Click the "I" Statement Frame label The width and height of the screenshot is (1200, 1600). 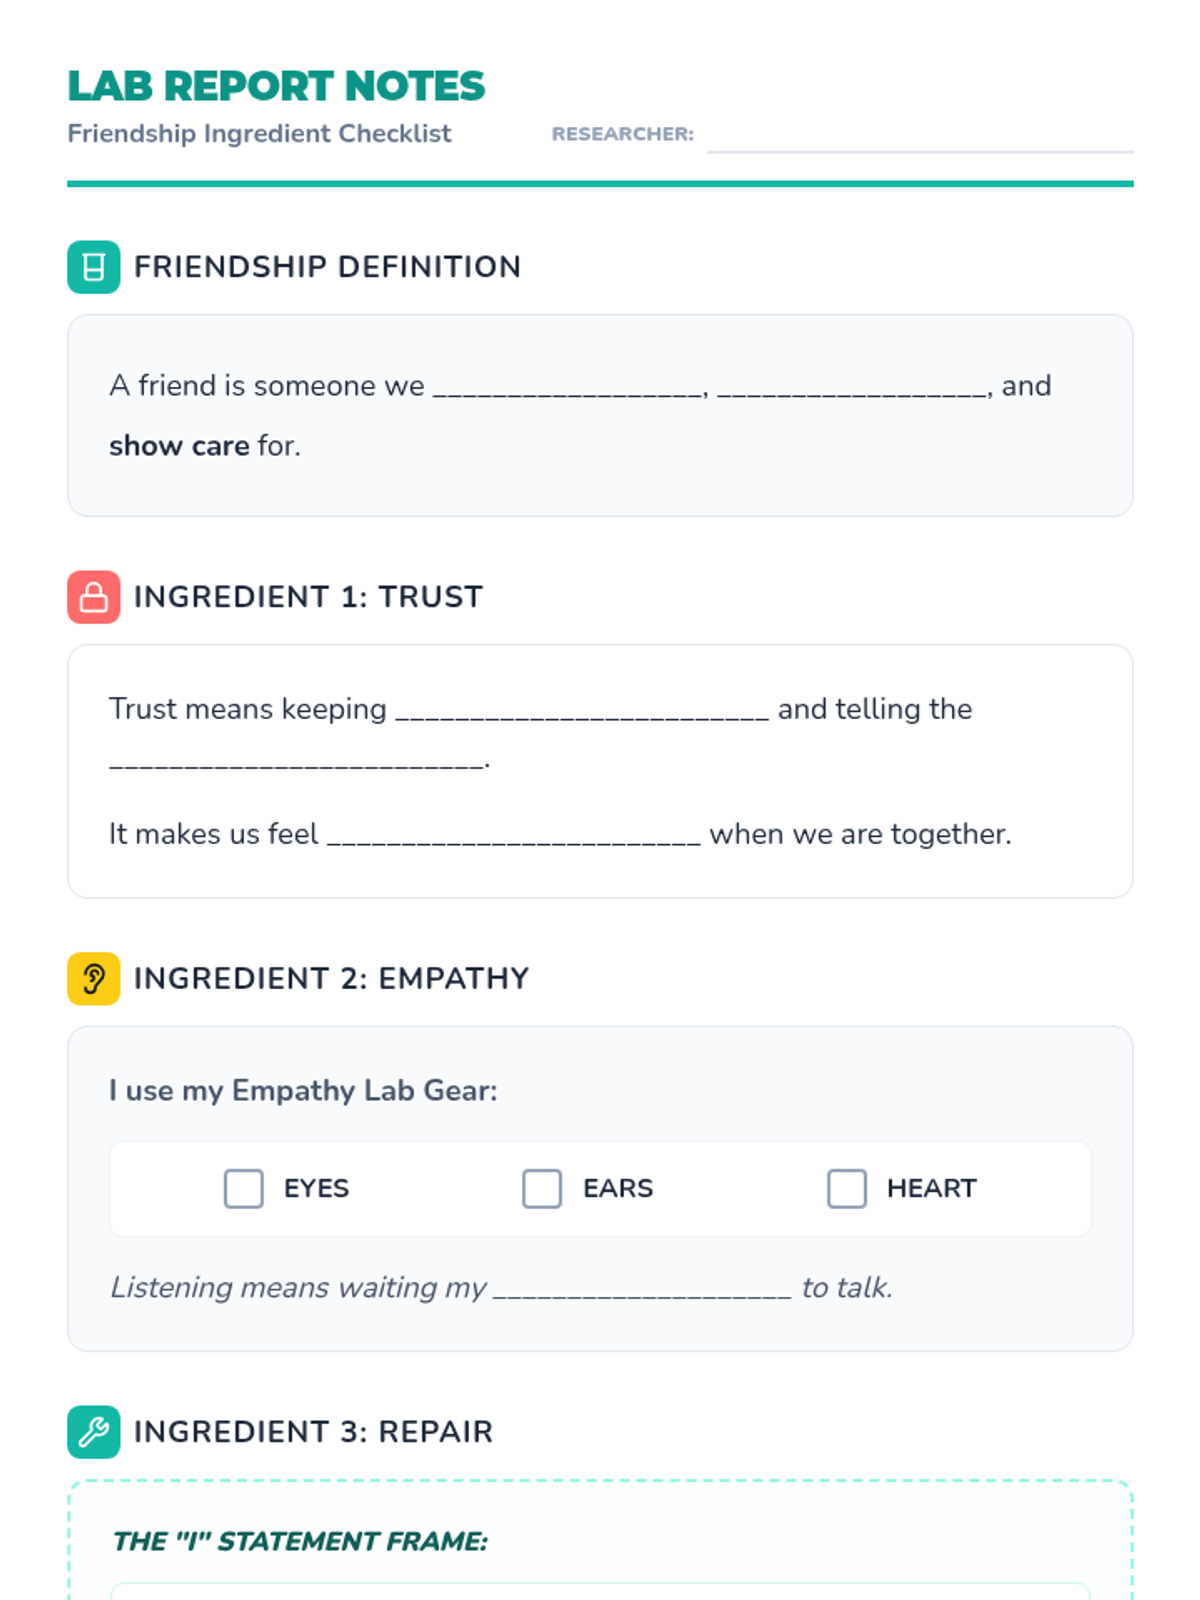[300, 1541]
